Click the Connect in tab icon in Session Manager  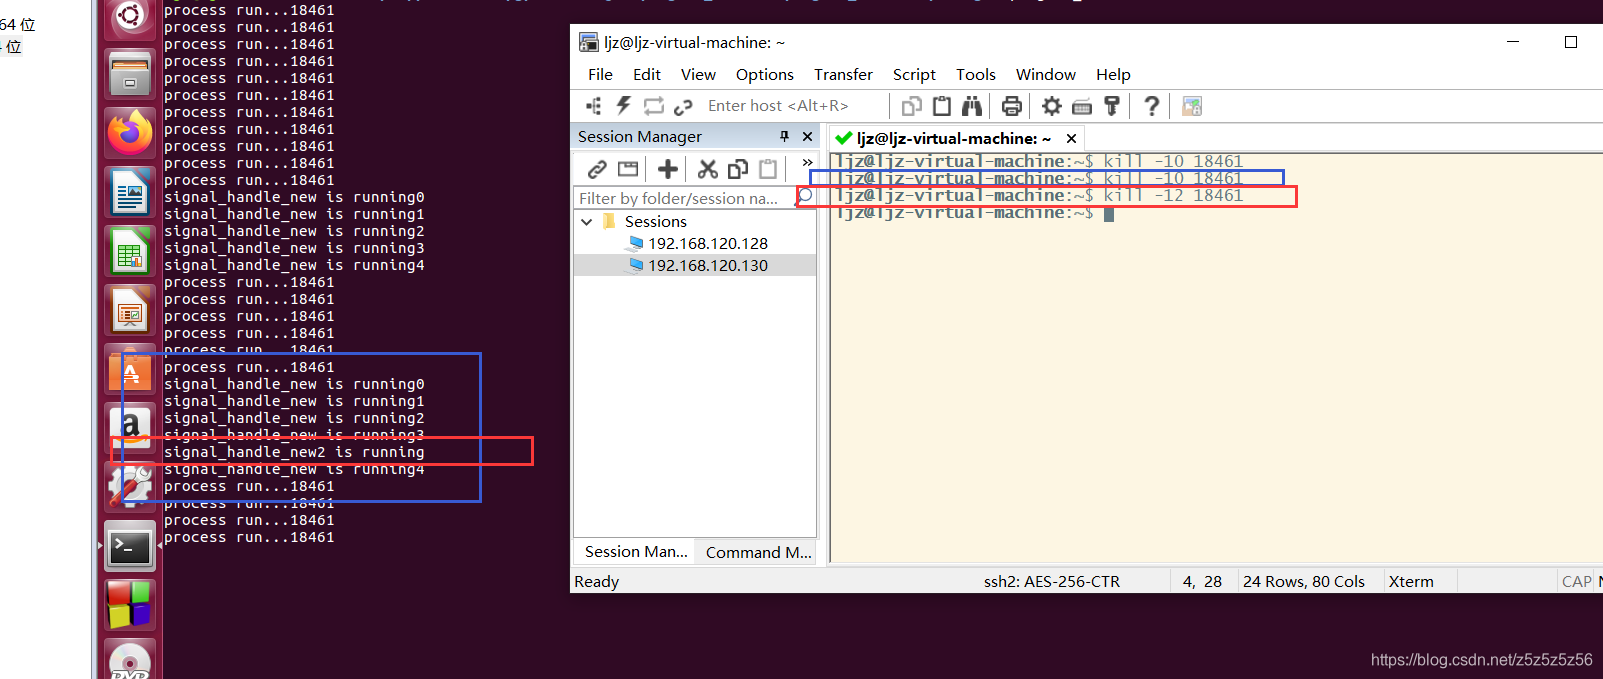[628, 169]
